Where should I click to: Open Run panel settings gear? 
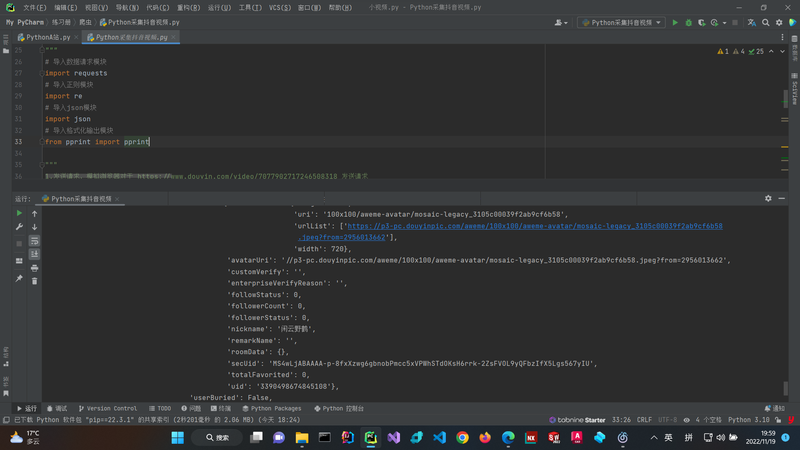768,198
